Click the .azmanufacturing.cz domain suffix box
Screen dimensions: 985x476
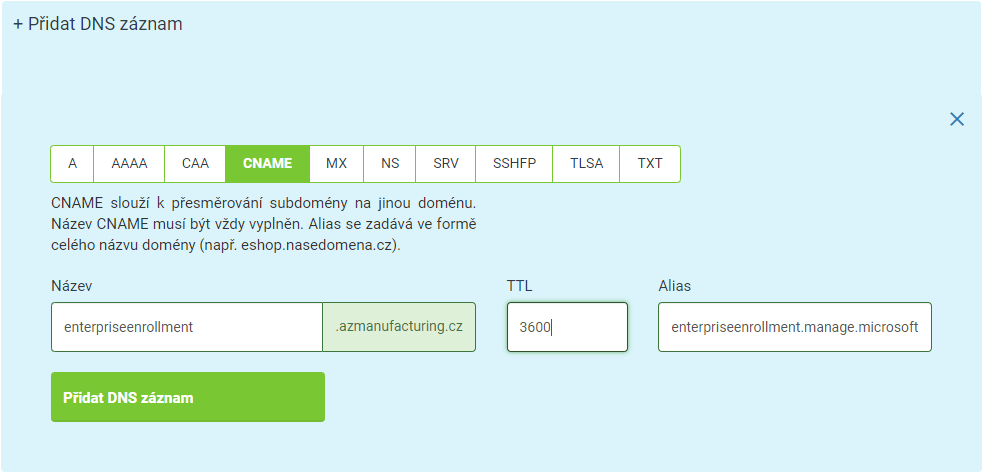click(399, 327)
